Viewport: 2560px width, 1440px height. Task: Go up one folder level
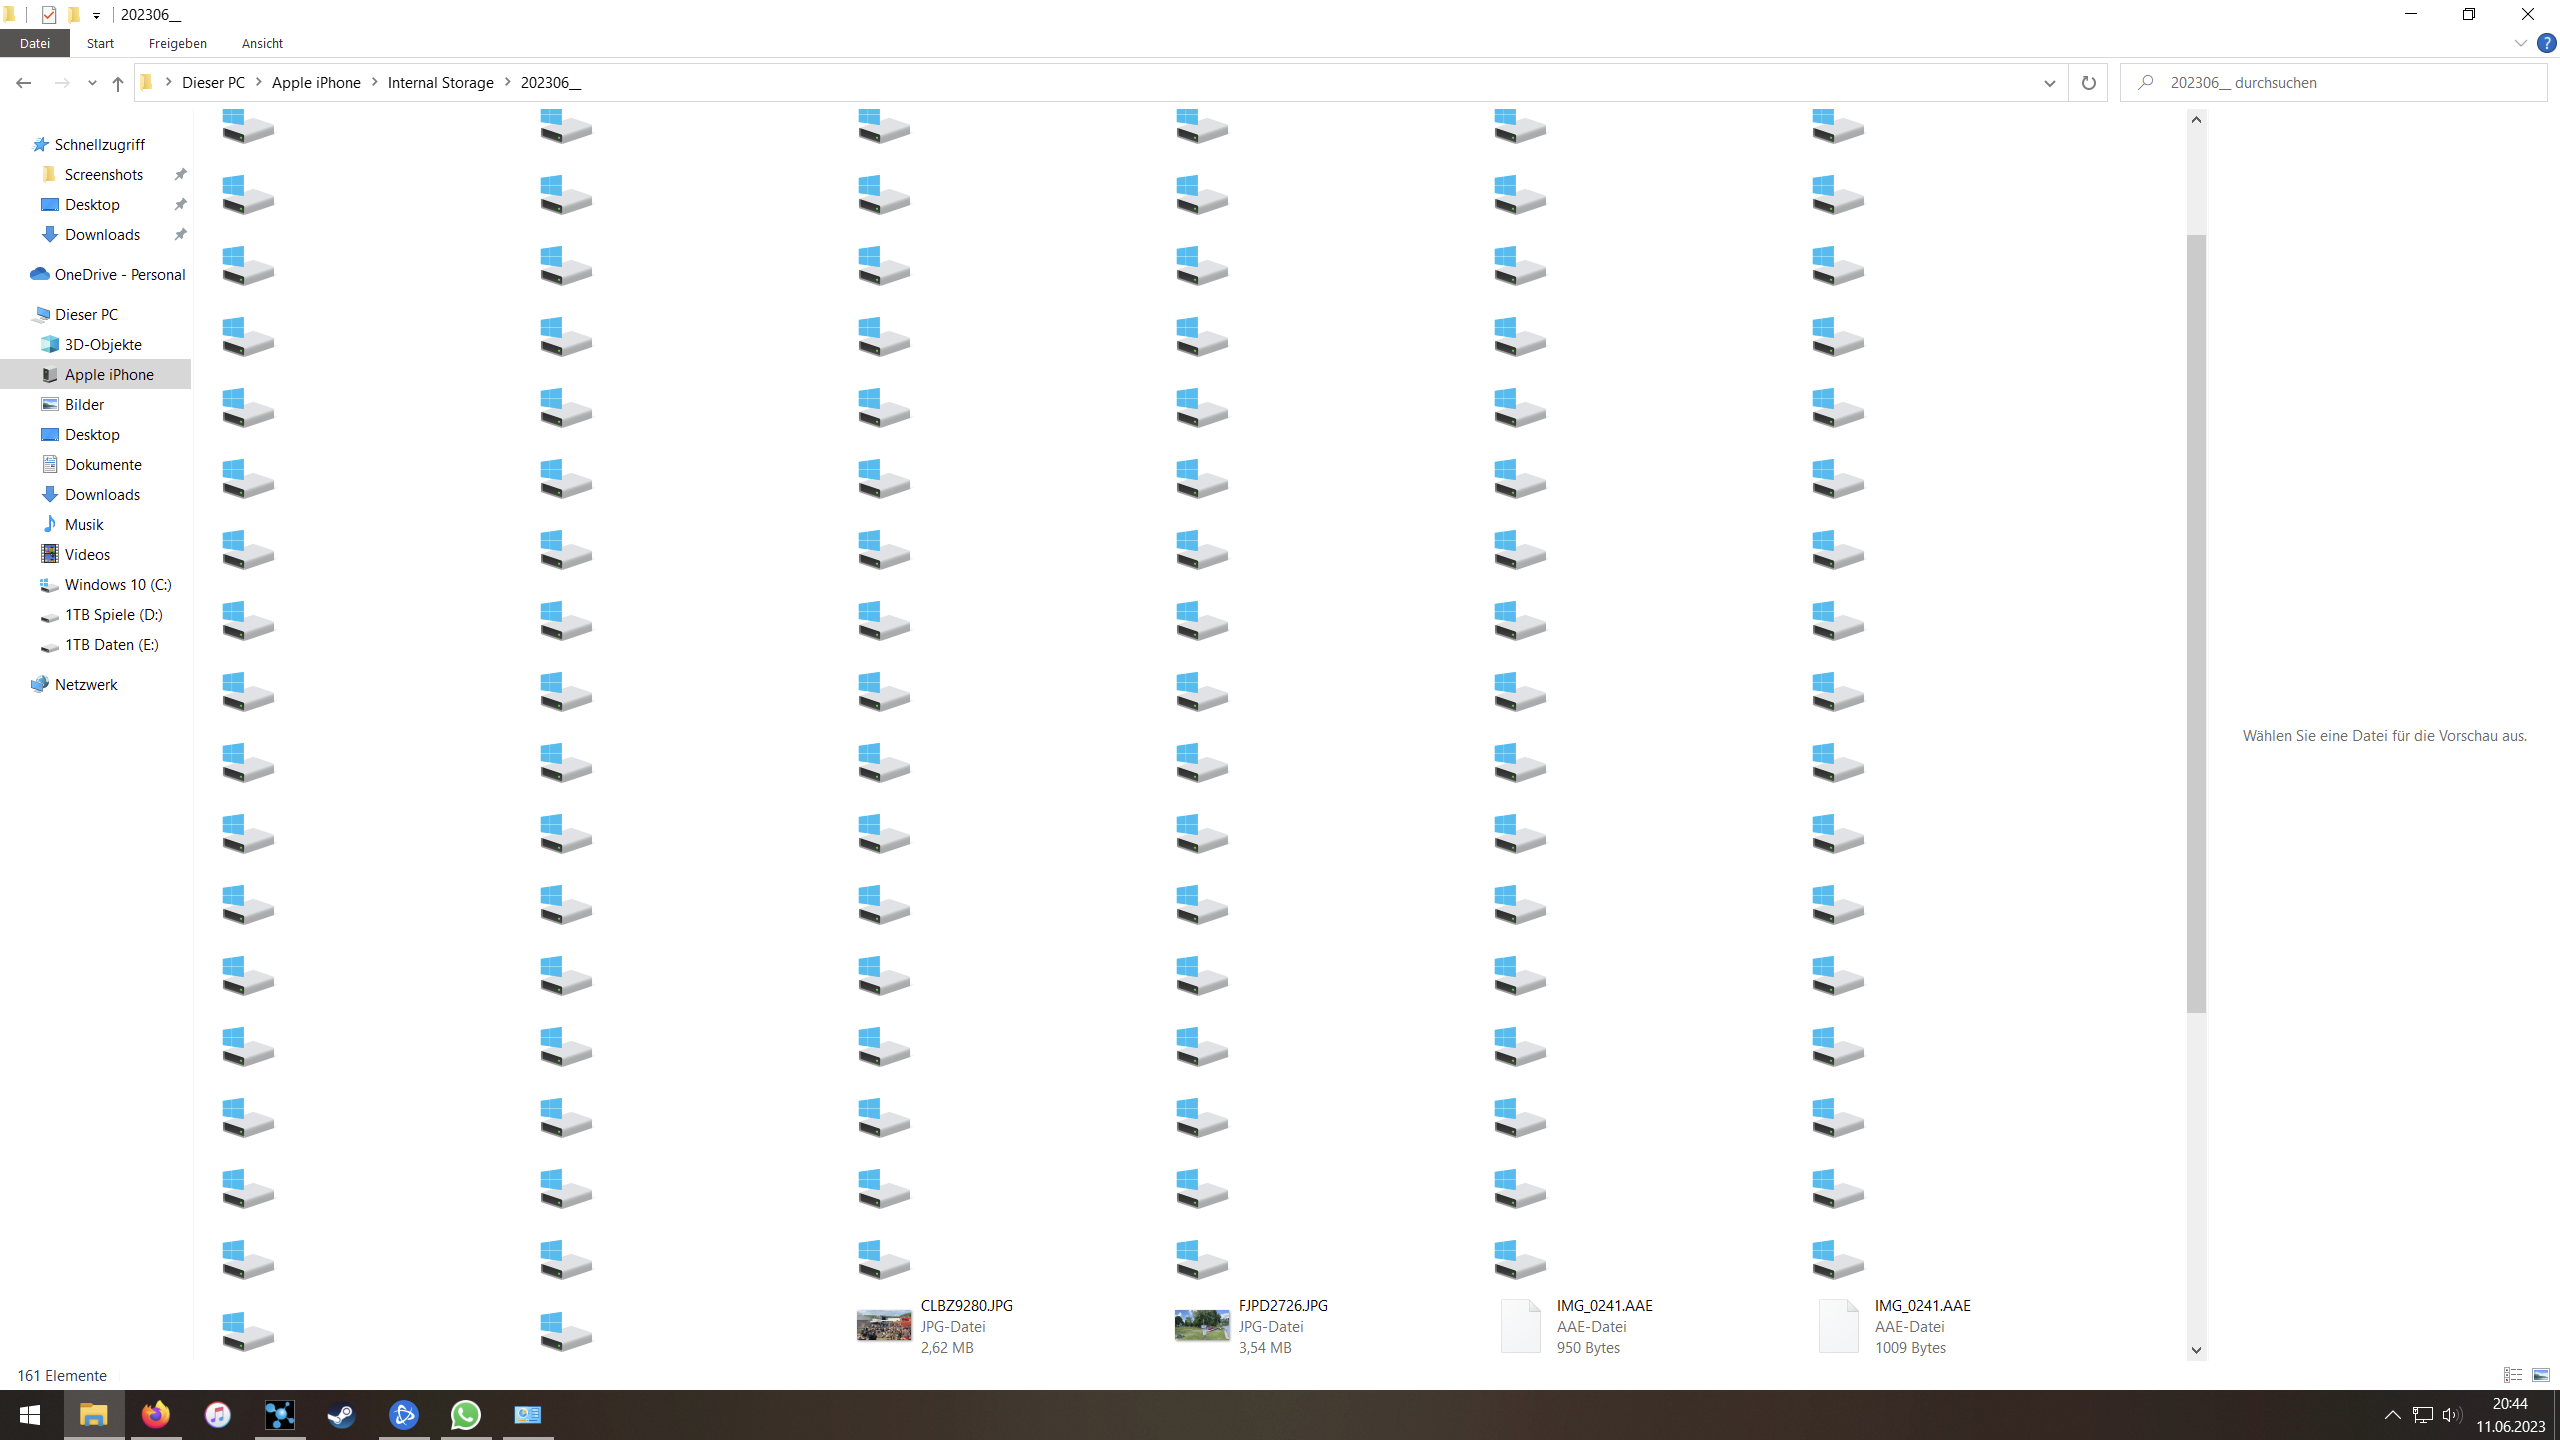click(118, 83)
